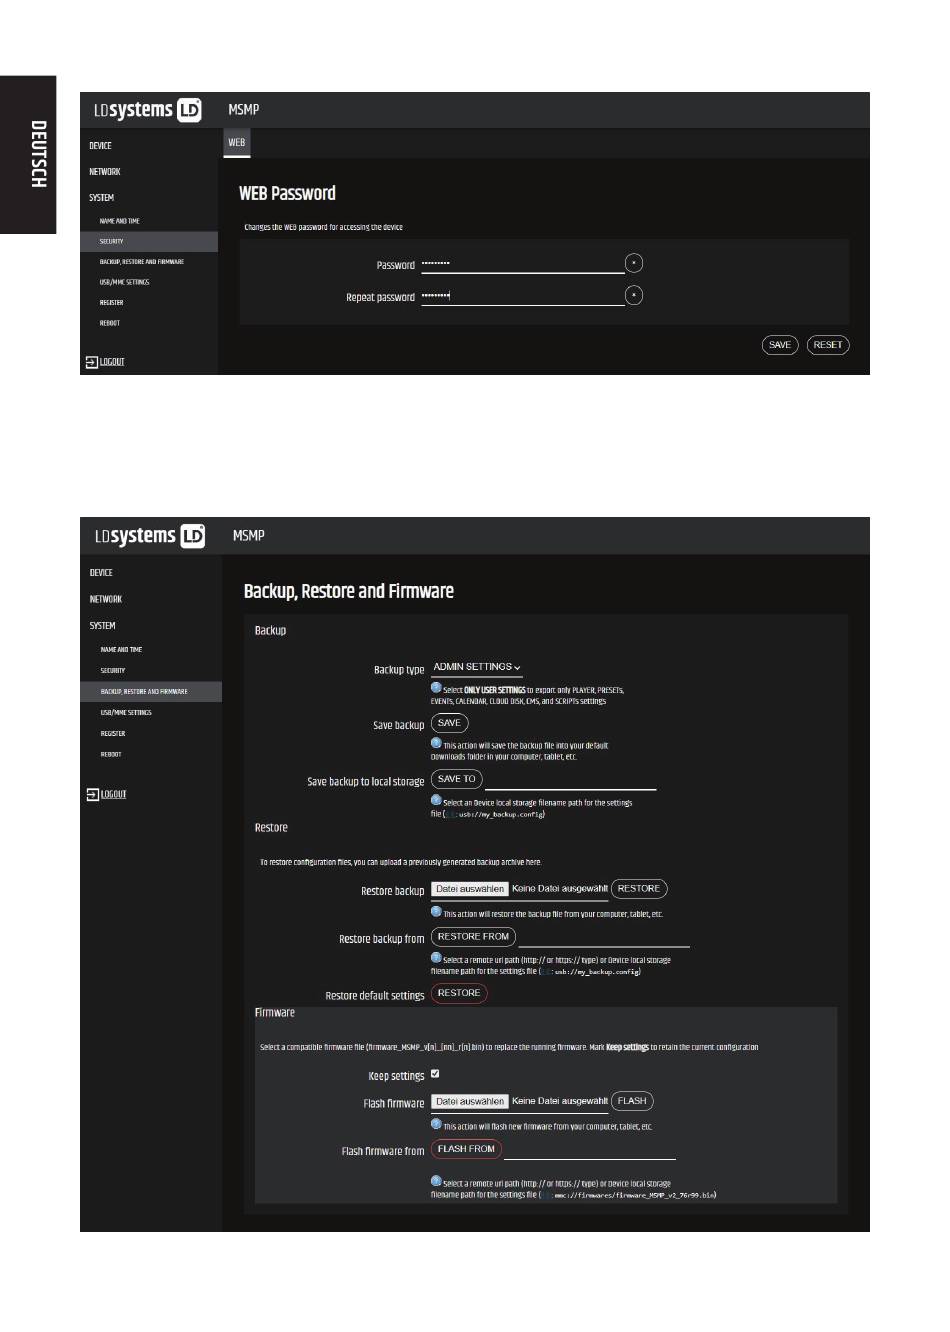Focus the Password input field
The image size is (950, 1332).
[522, 264]
